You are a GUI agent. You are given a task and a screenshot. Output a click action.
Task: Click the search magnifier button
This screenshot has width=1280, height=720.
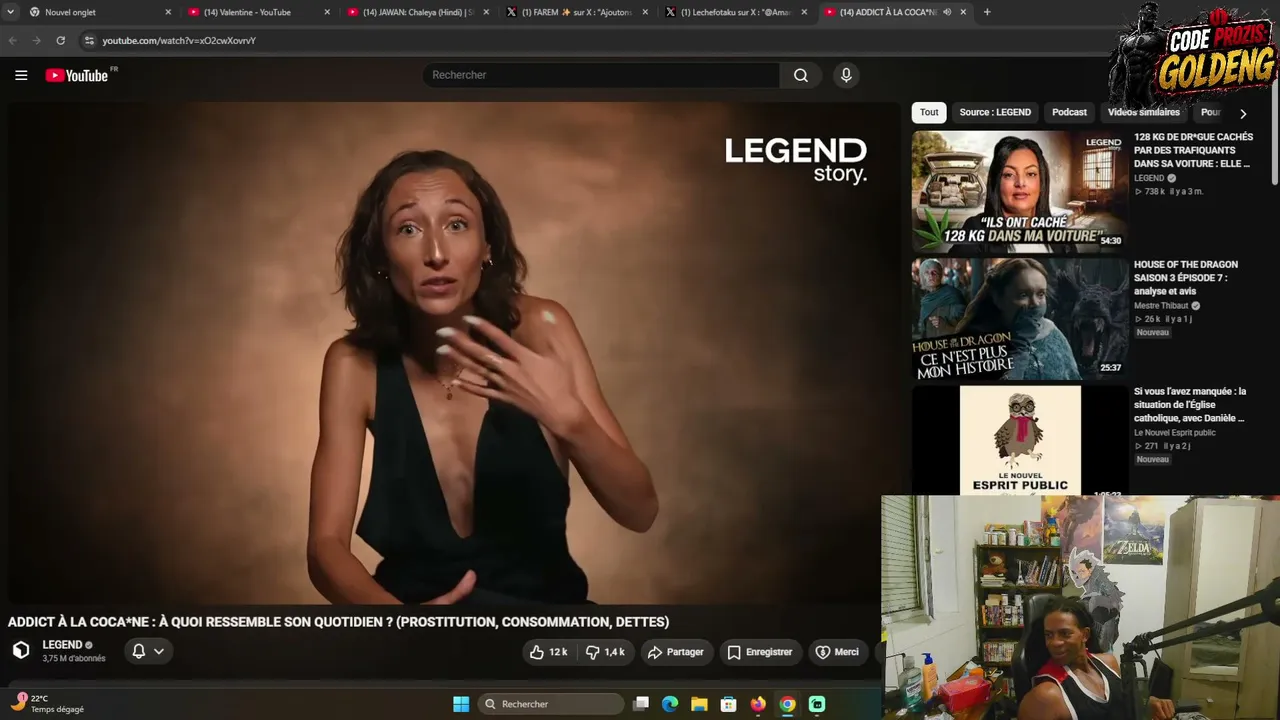click(x=801, y=75)
